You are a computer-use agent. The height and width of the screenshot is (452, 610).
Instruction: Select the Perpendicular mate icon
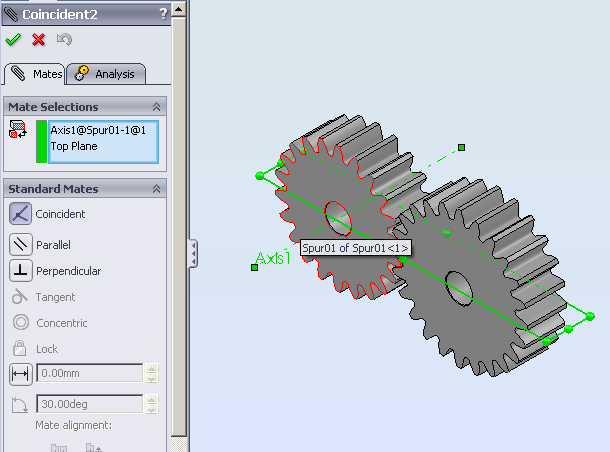tap(20, 271)
